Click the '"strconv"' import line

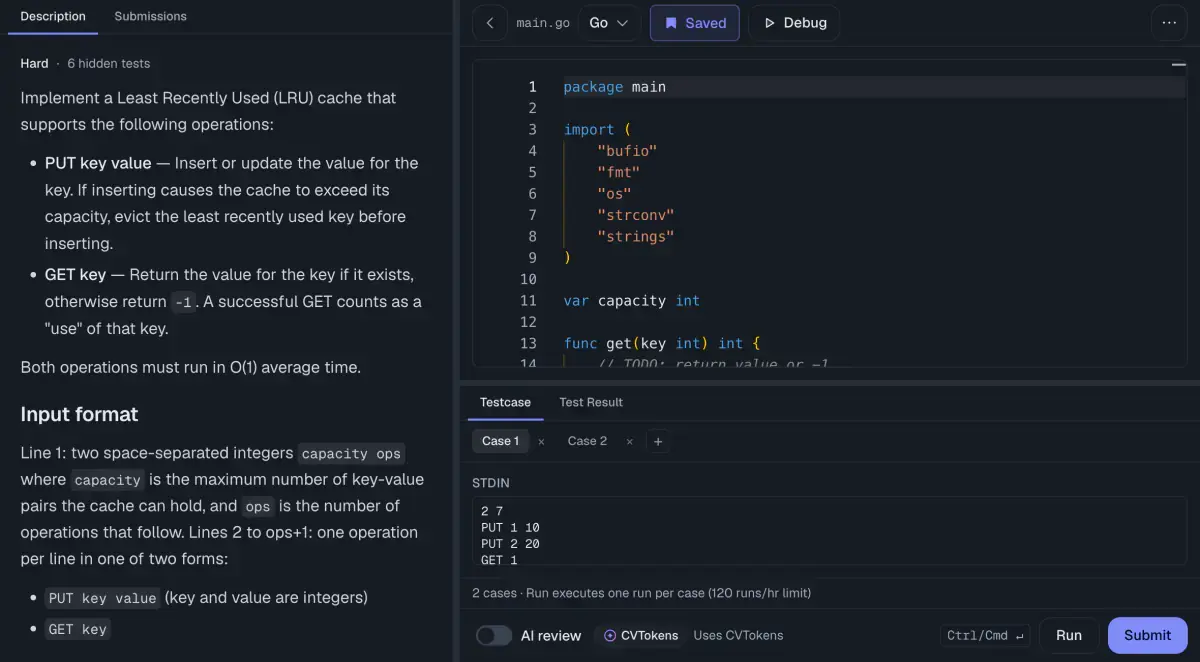636,215
